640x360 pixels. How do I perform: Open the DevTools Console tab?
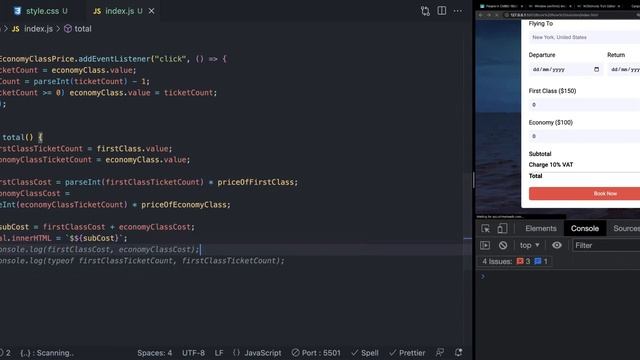(x=585, y=229)
